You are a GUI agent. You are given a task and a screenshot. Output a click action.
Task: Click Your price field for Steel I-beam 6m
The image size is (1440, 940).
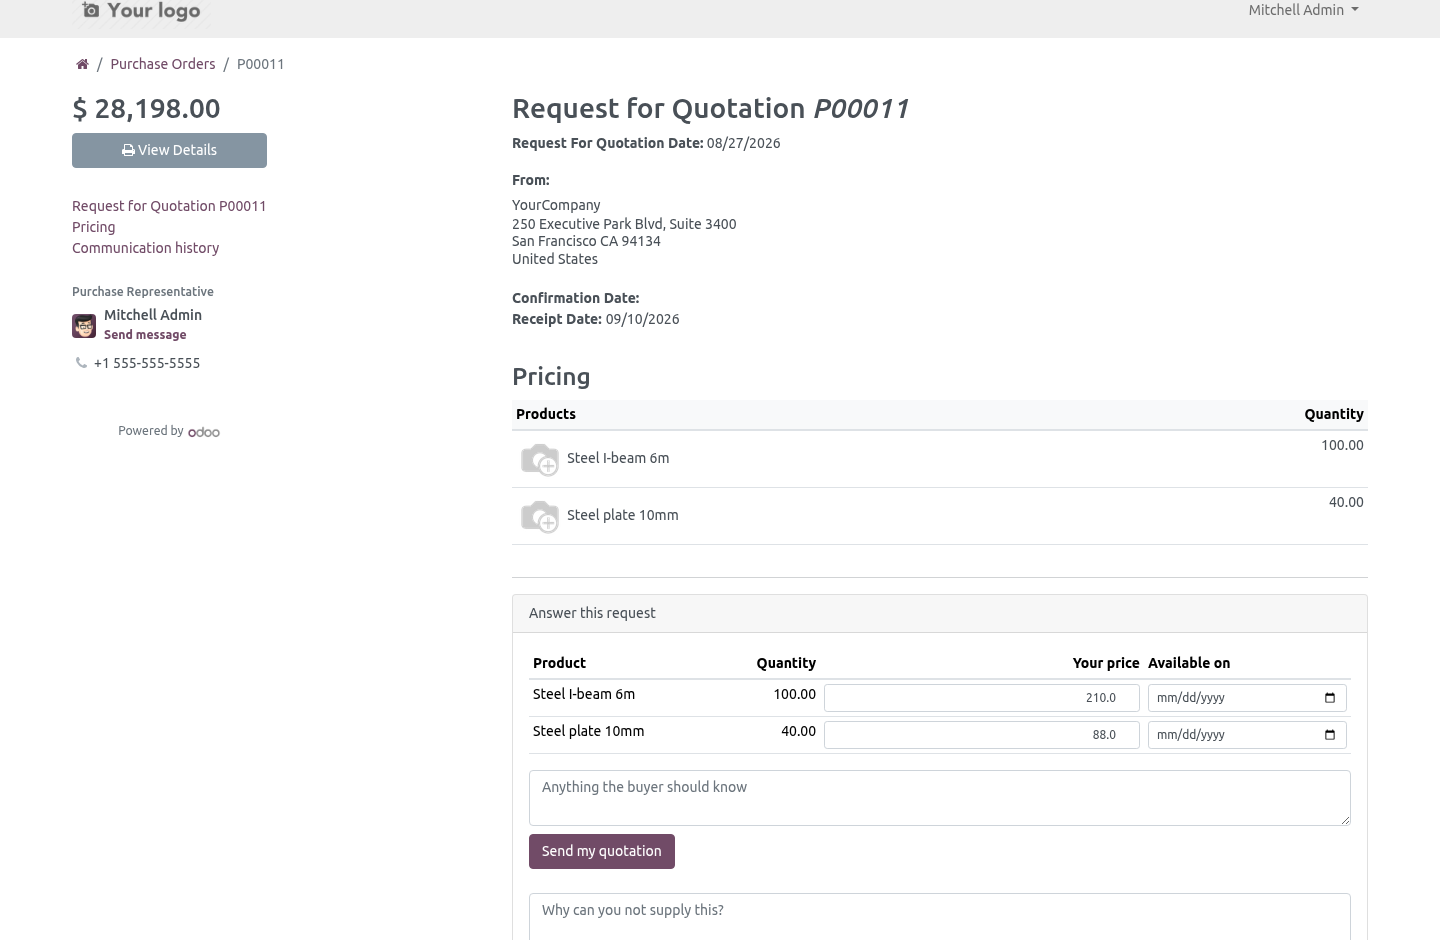(982, 698)
